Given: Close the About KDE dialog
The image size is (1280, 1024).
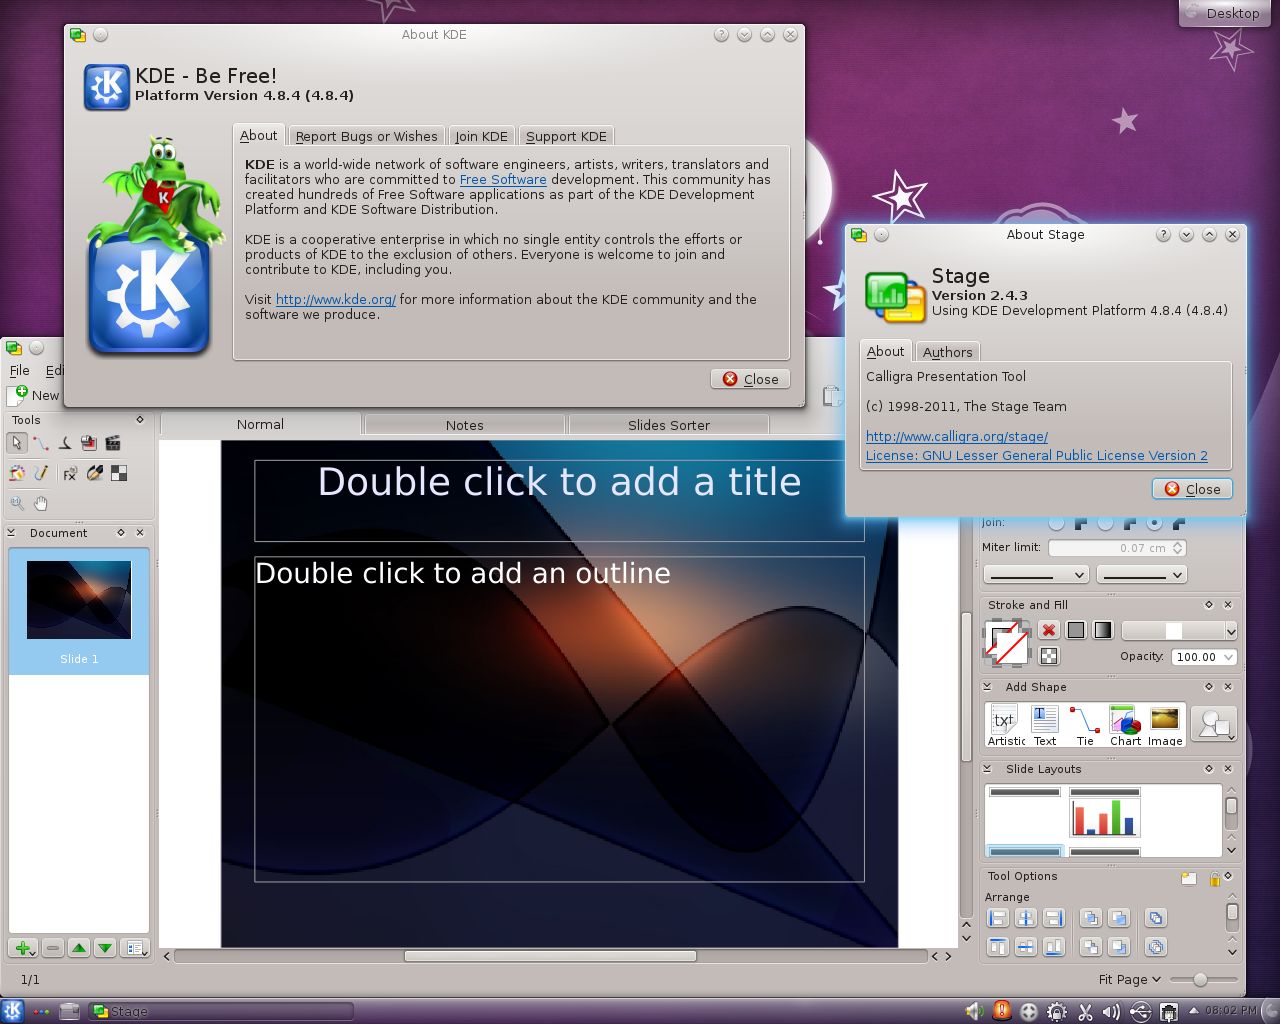Looking at the screenshot, I should 750,379.
